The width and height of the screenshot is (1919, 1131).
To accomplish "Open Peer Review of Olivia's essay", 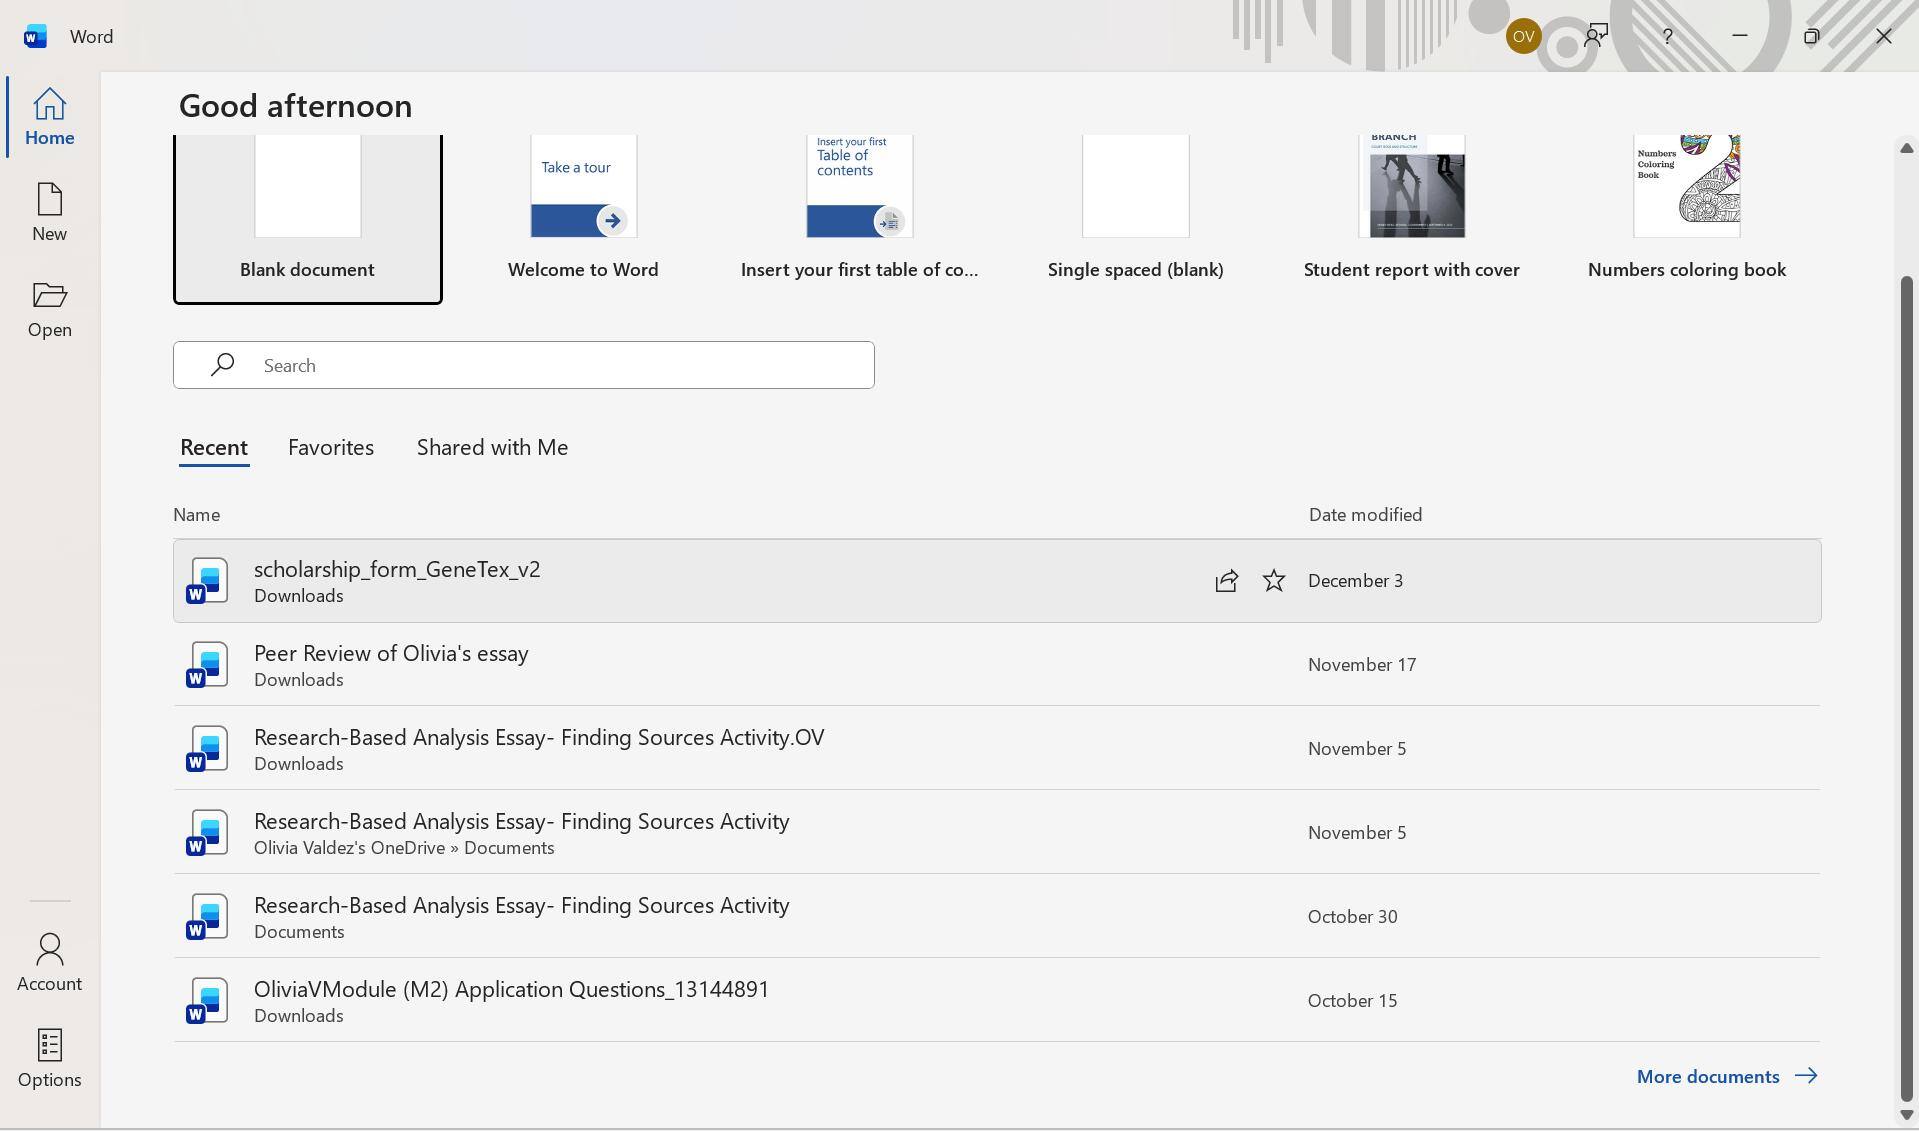I will pyautogui.click(x=391, y=654).
